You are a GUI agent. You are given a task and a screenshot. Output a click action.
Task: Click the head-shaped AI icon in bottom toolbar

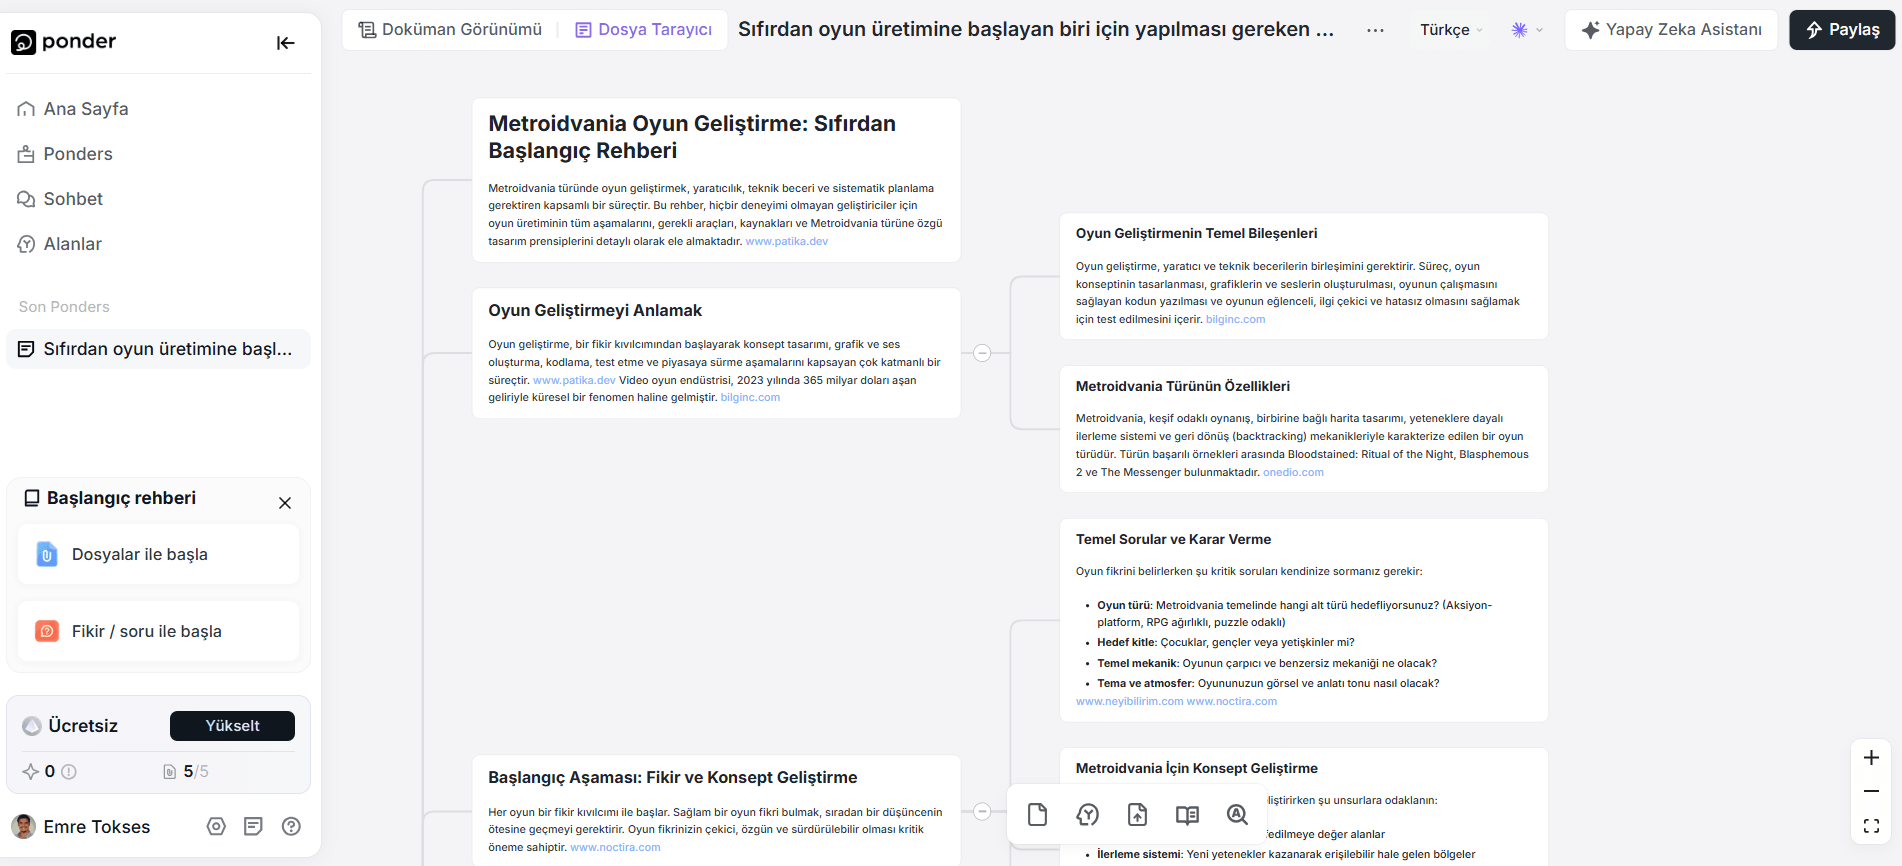tap(1087, 815)
